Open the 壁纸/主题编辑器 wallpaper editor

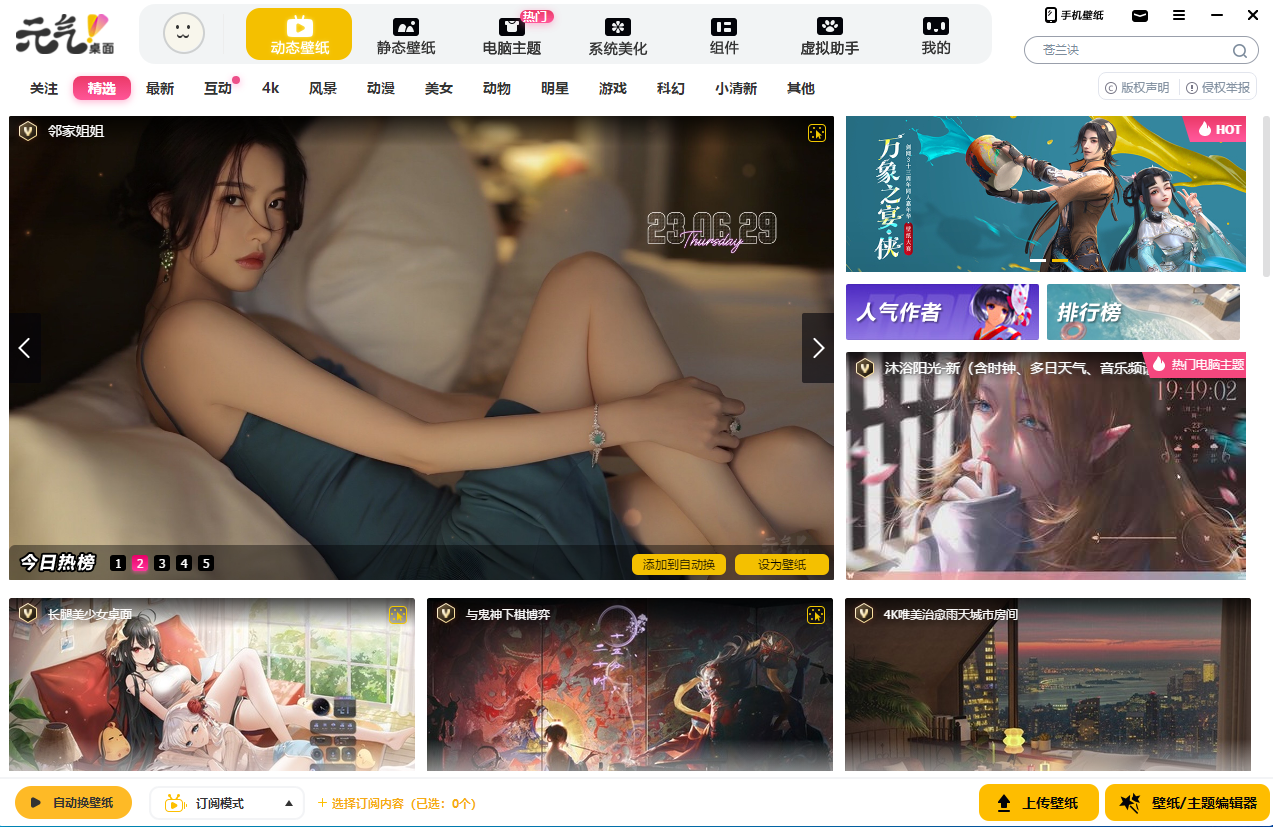[x=1187, y=802]
